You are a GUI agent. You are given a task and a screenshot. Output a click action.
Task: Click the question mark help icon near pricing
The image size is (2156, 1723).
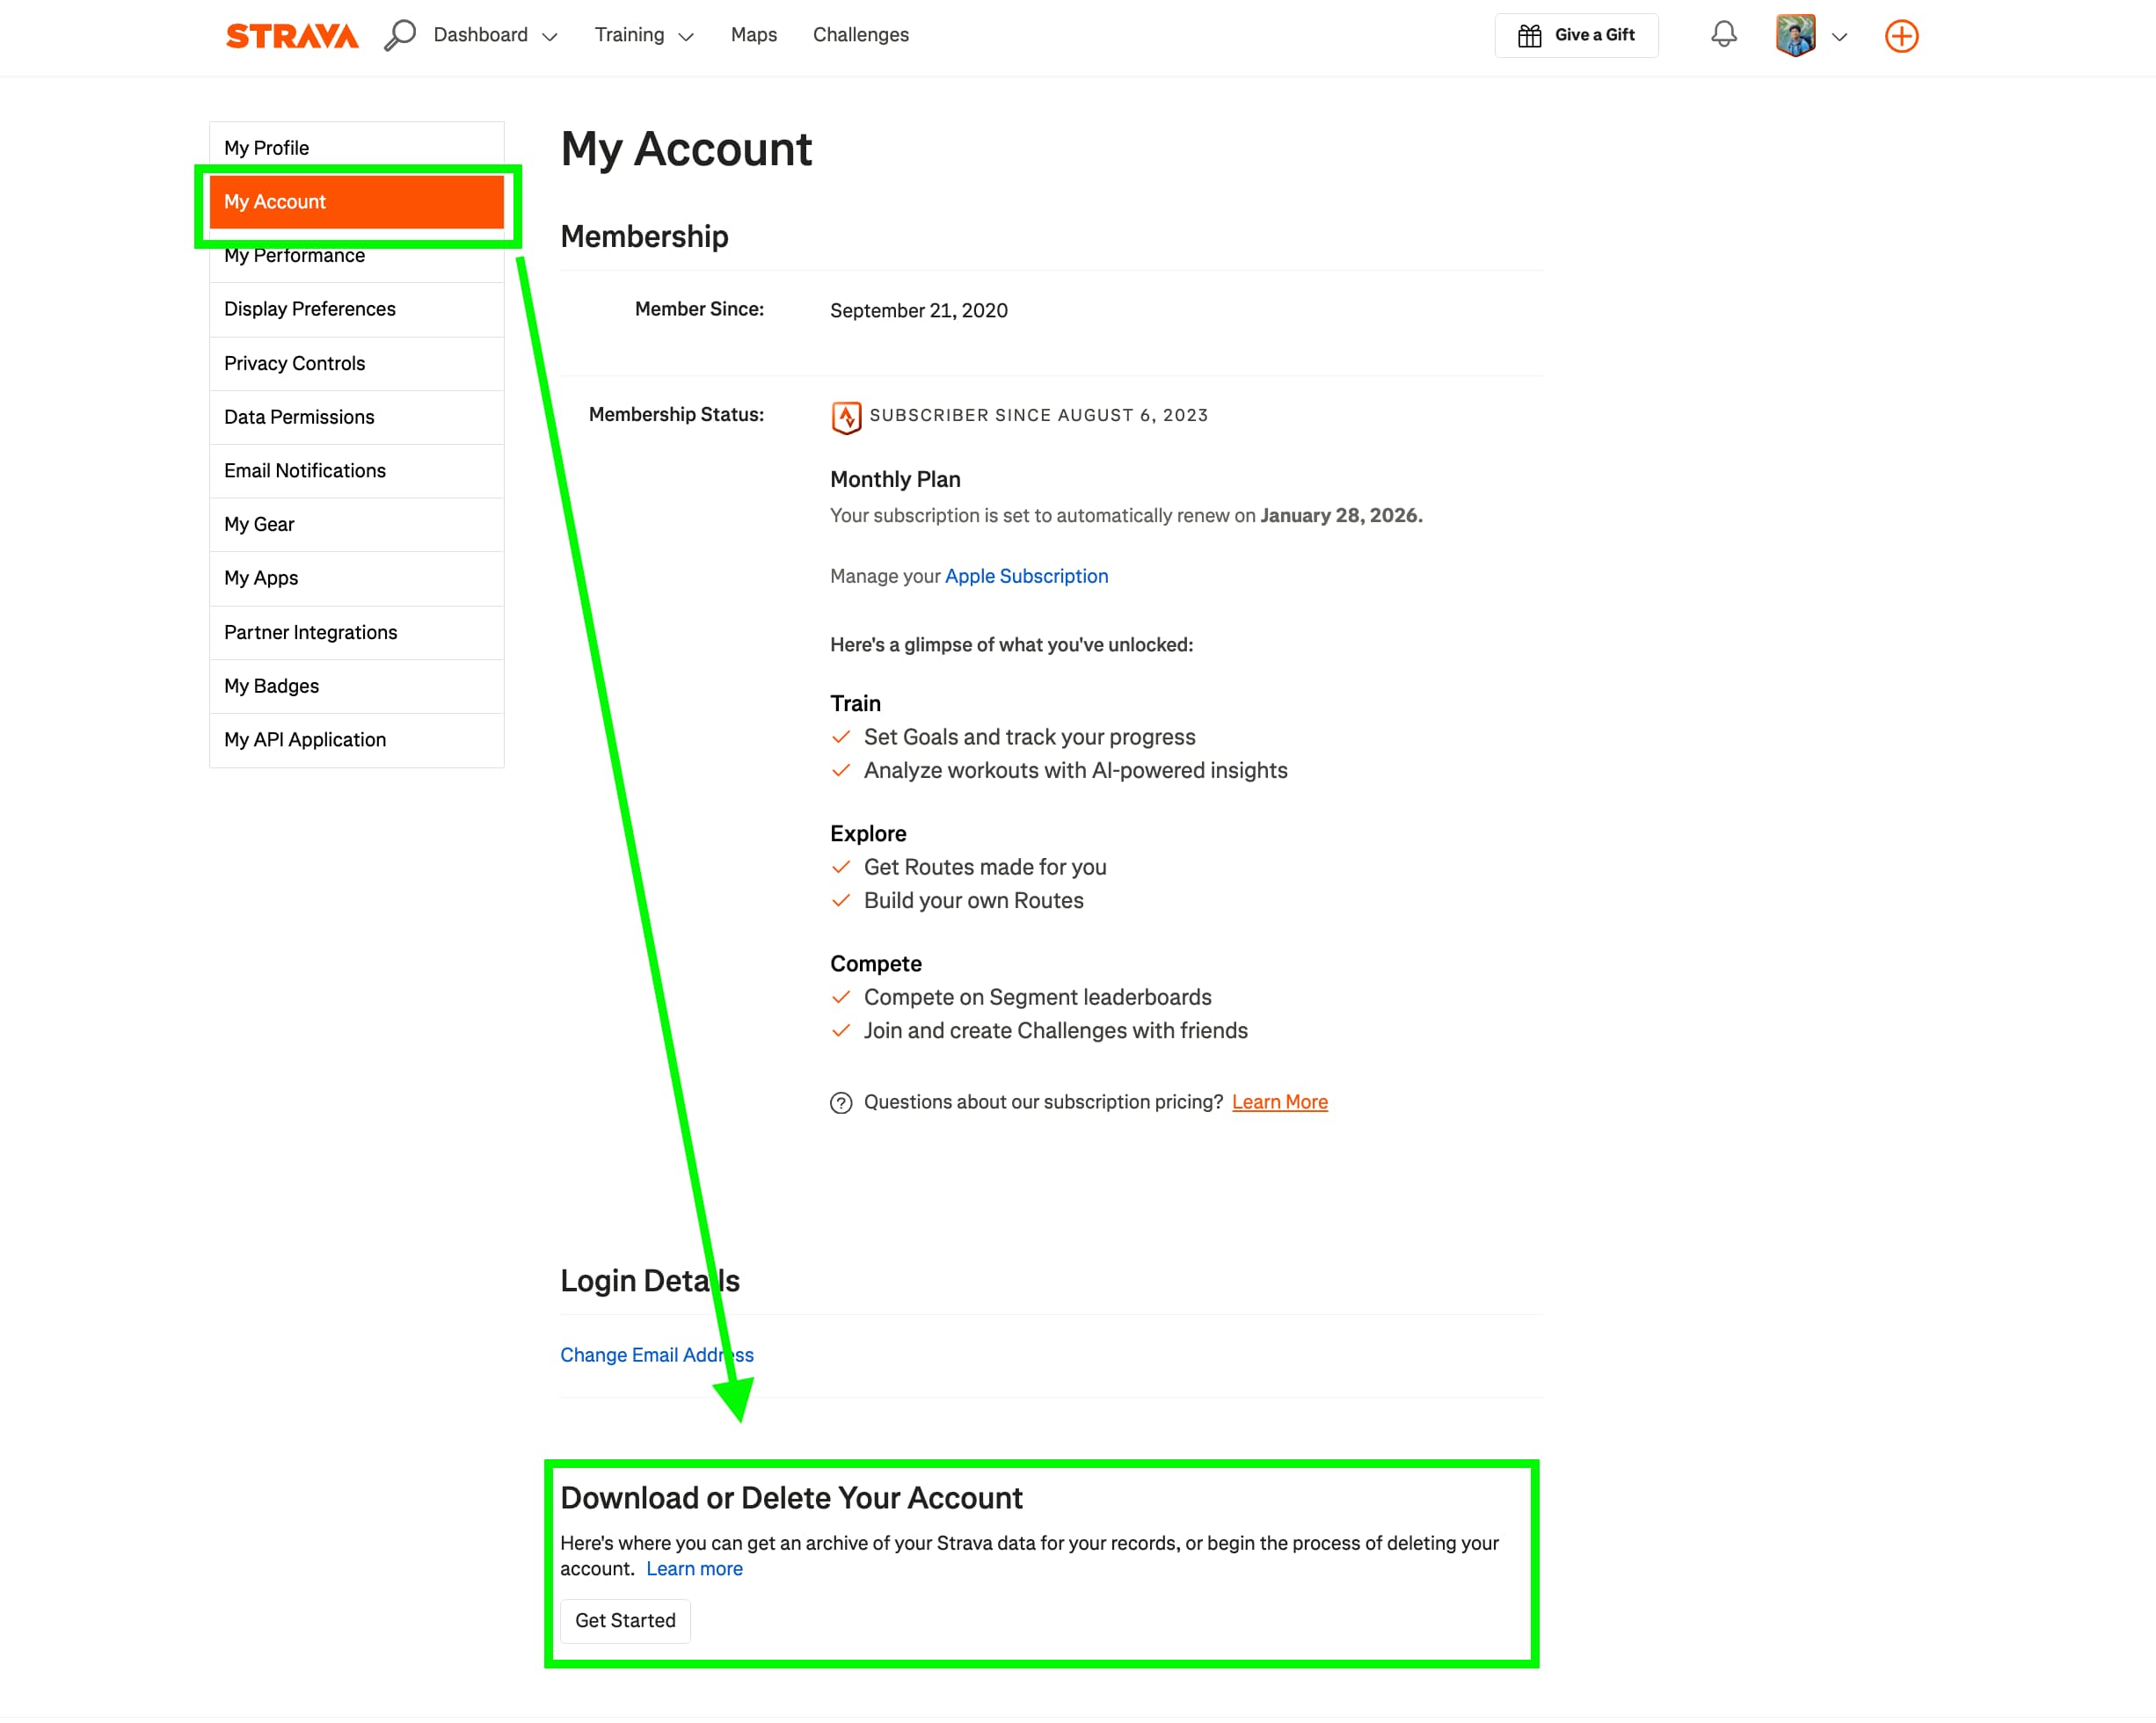840,1103
